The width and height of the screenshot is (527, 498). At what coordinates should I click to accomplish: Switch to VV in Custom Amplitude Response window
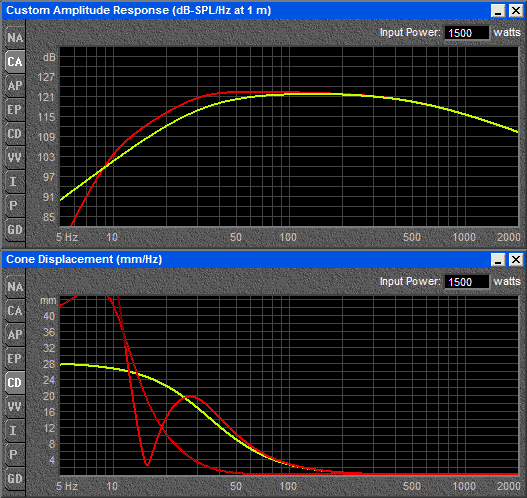click(15, 157)
